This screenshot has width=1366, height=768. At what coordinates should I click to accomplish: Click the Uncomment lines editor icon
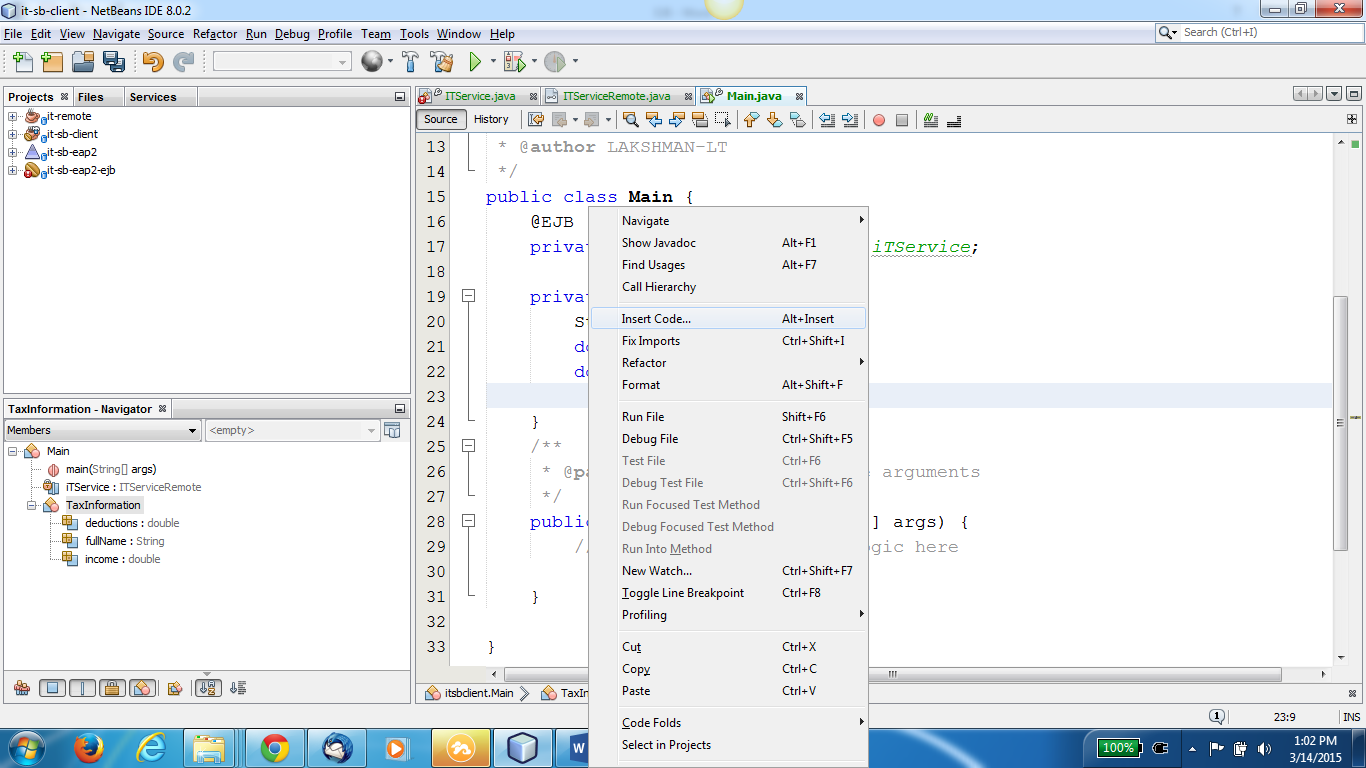pos(953,120)
